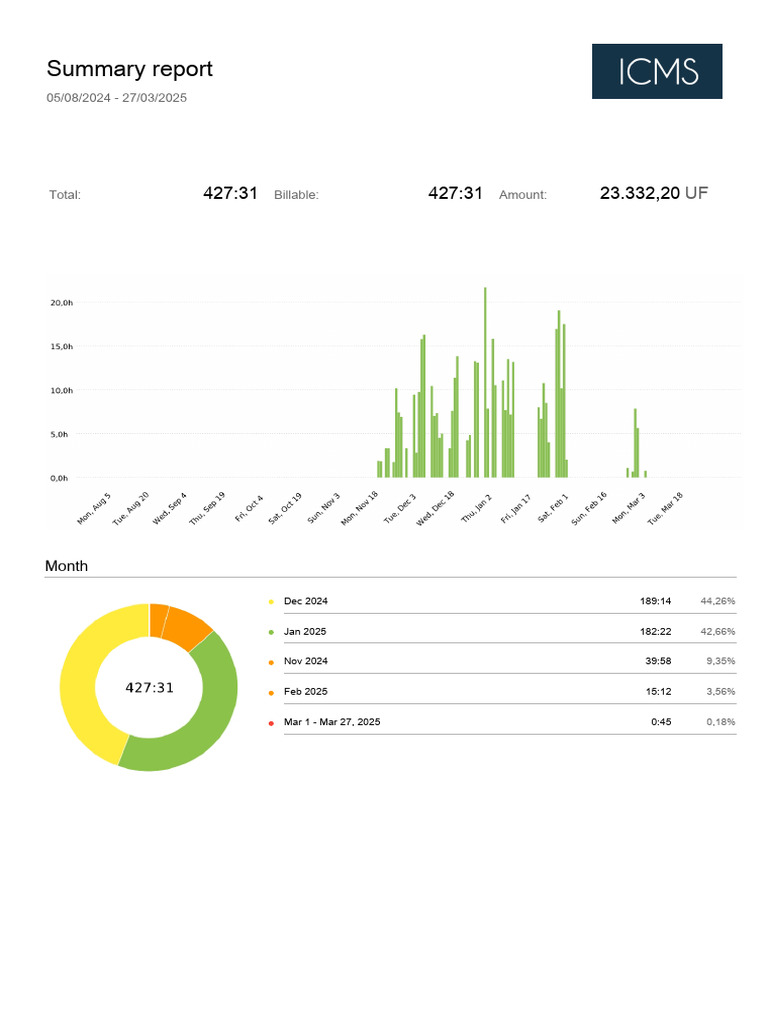768x1024 pixels.
Task: Click the 0,0h axis label
Action: pos(59,478)
